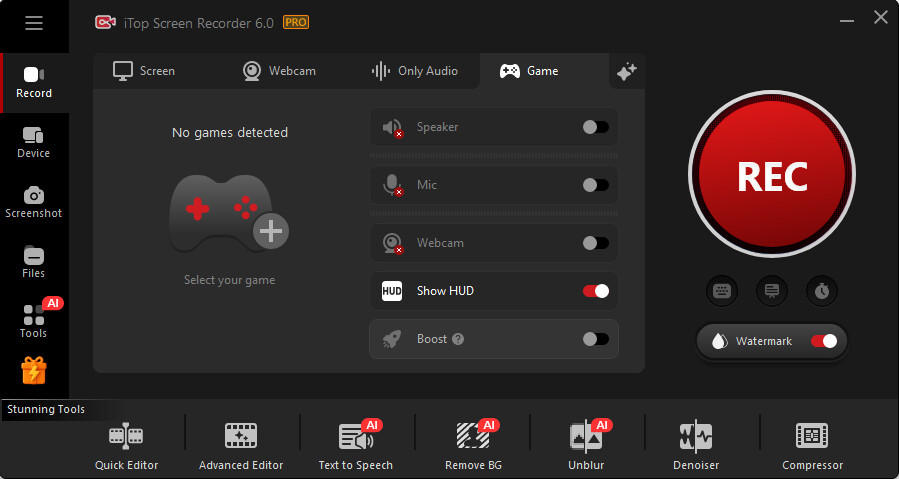Open the hamburger menu

(x=34, y=23)
